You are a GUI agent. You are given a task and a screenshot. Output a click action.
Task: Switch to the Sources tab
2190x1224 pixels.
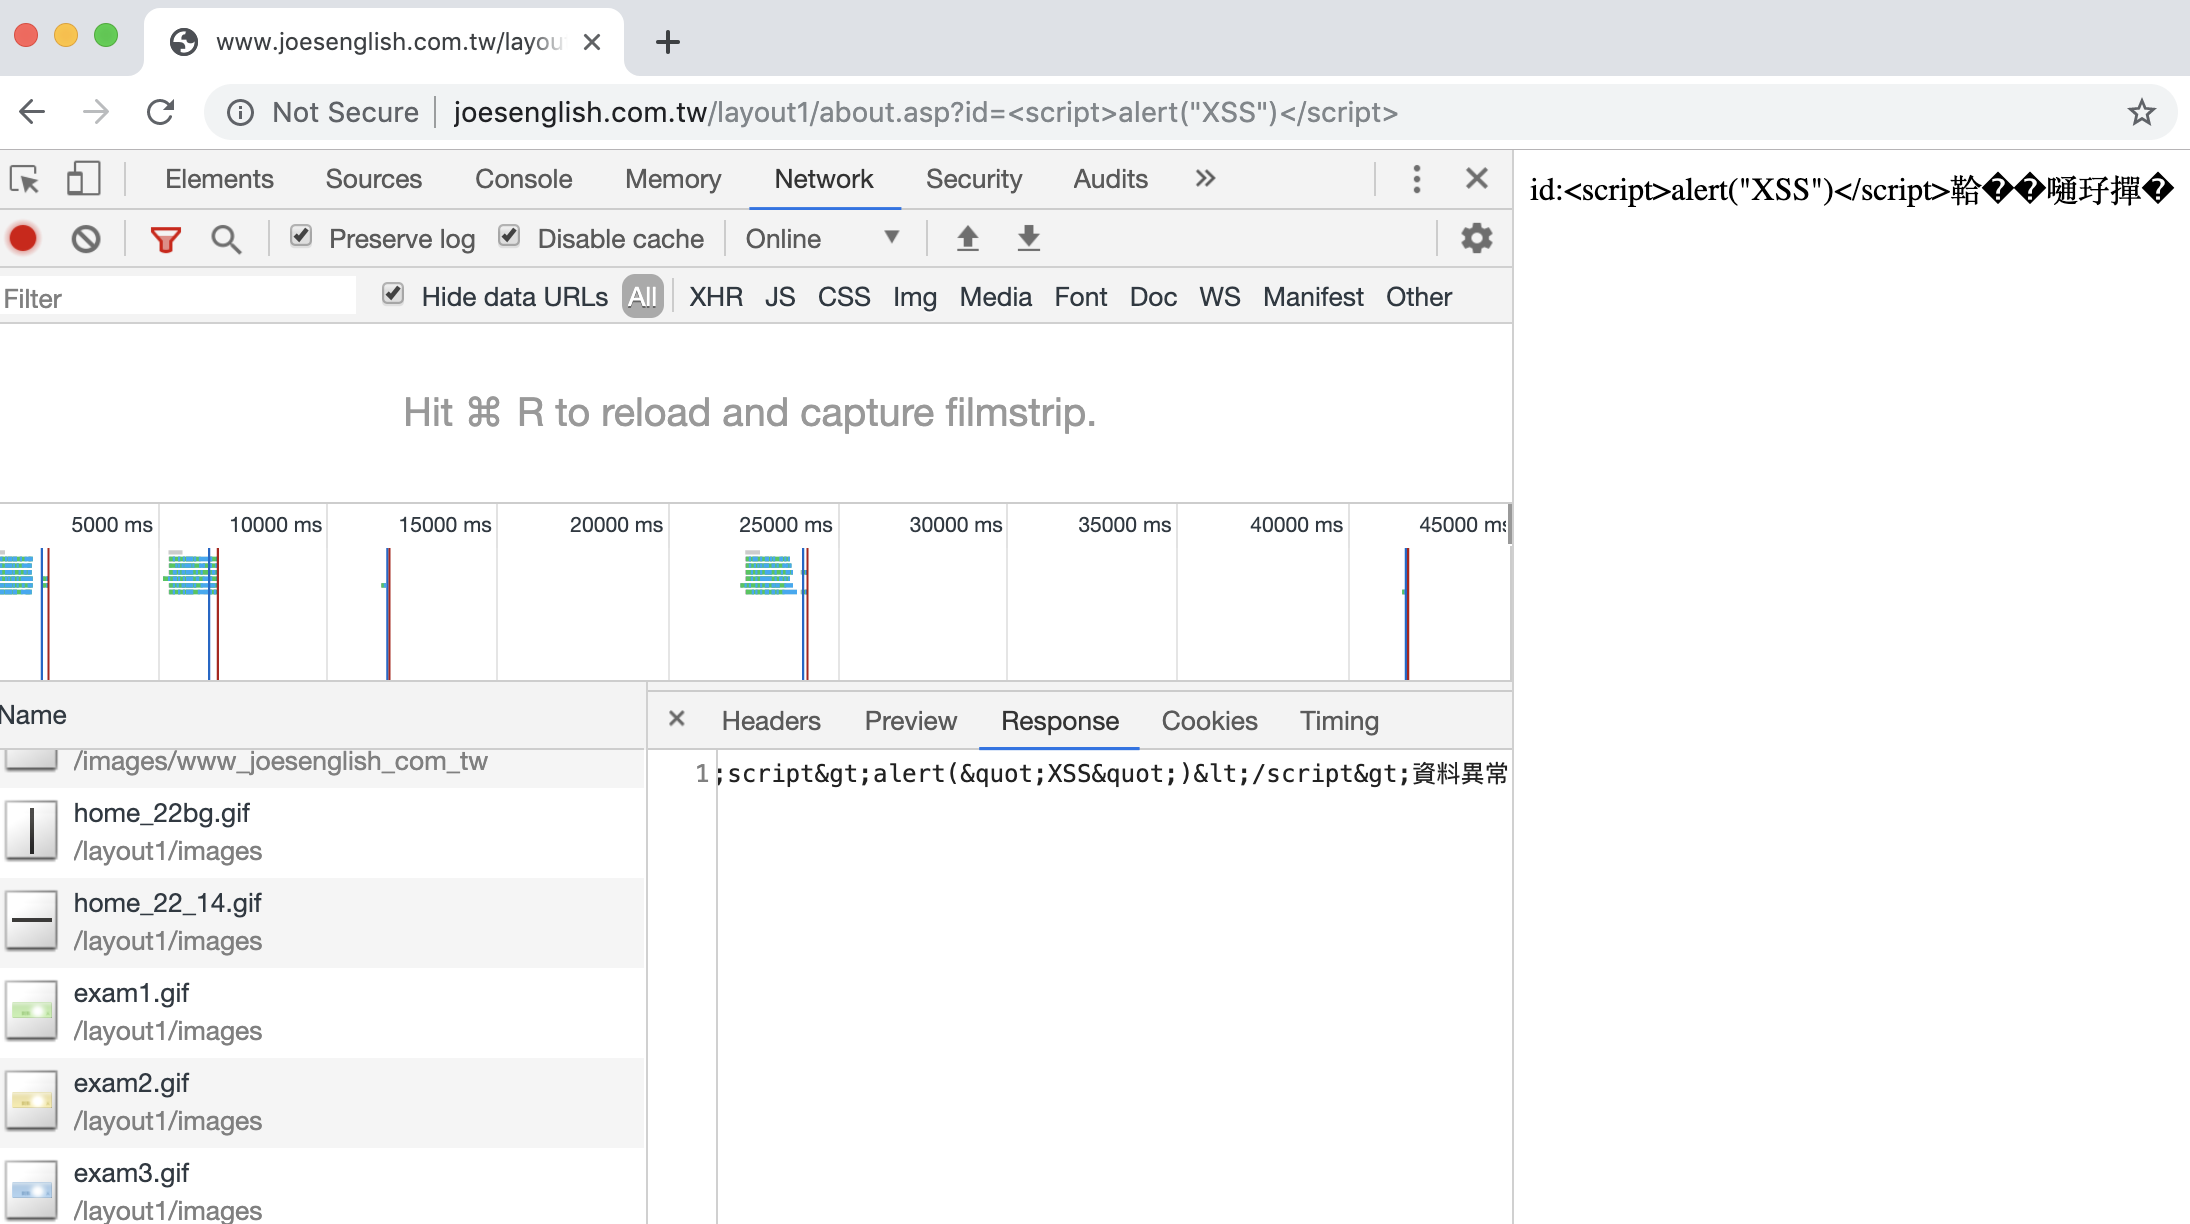tap(373, 179)
